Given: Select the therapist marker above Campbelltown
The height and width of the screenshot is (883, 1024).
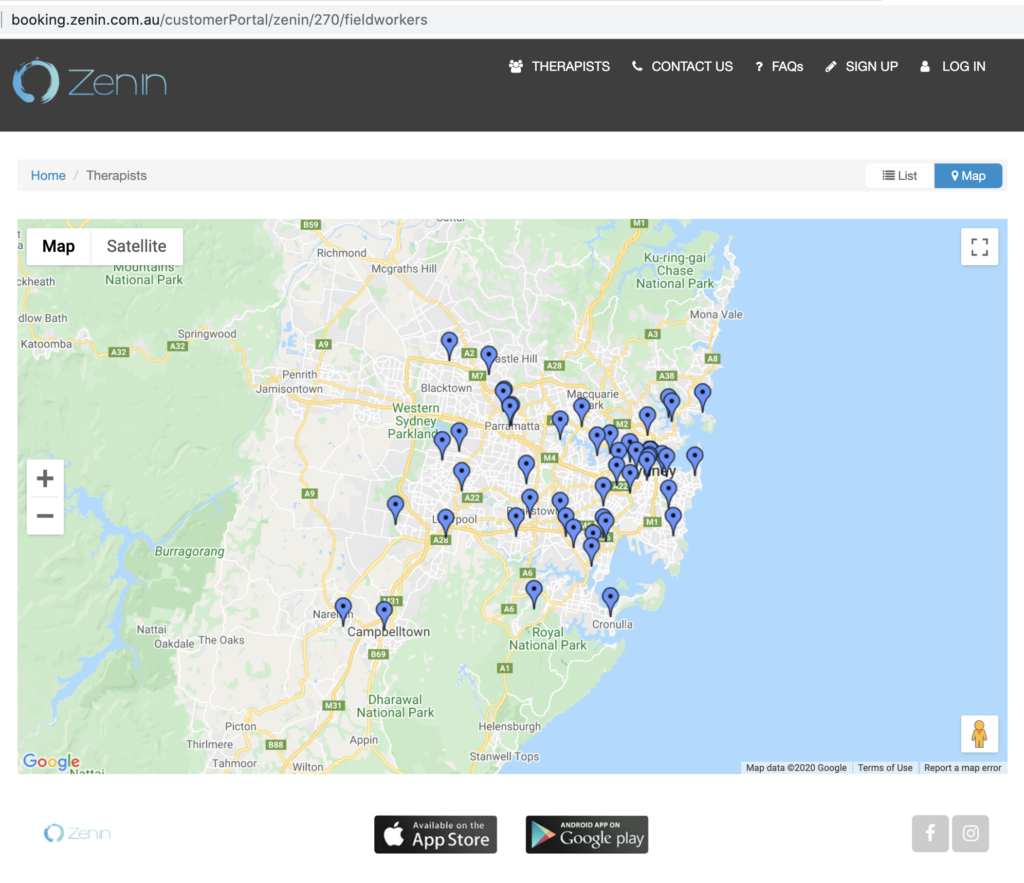Looking at the screenshot, I should (x=384, y=615).
